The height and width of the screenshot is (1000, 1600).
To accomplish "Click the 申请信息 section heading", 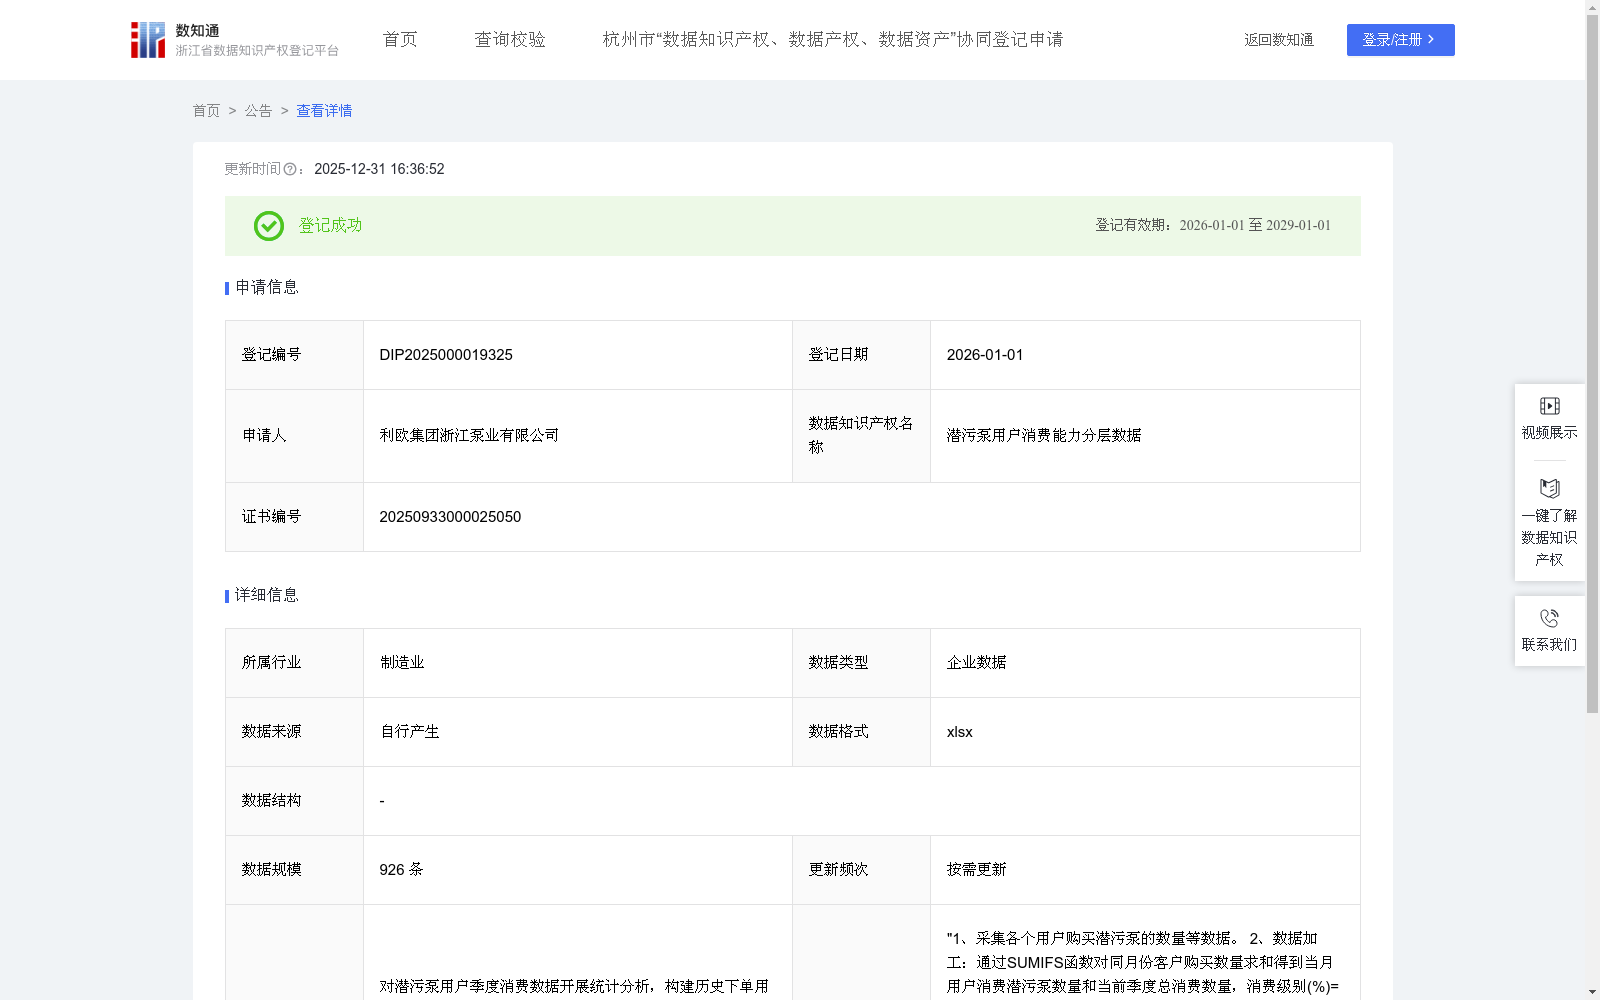I will point(266,288).
